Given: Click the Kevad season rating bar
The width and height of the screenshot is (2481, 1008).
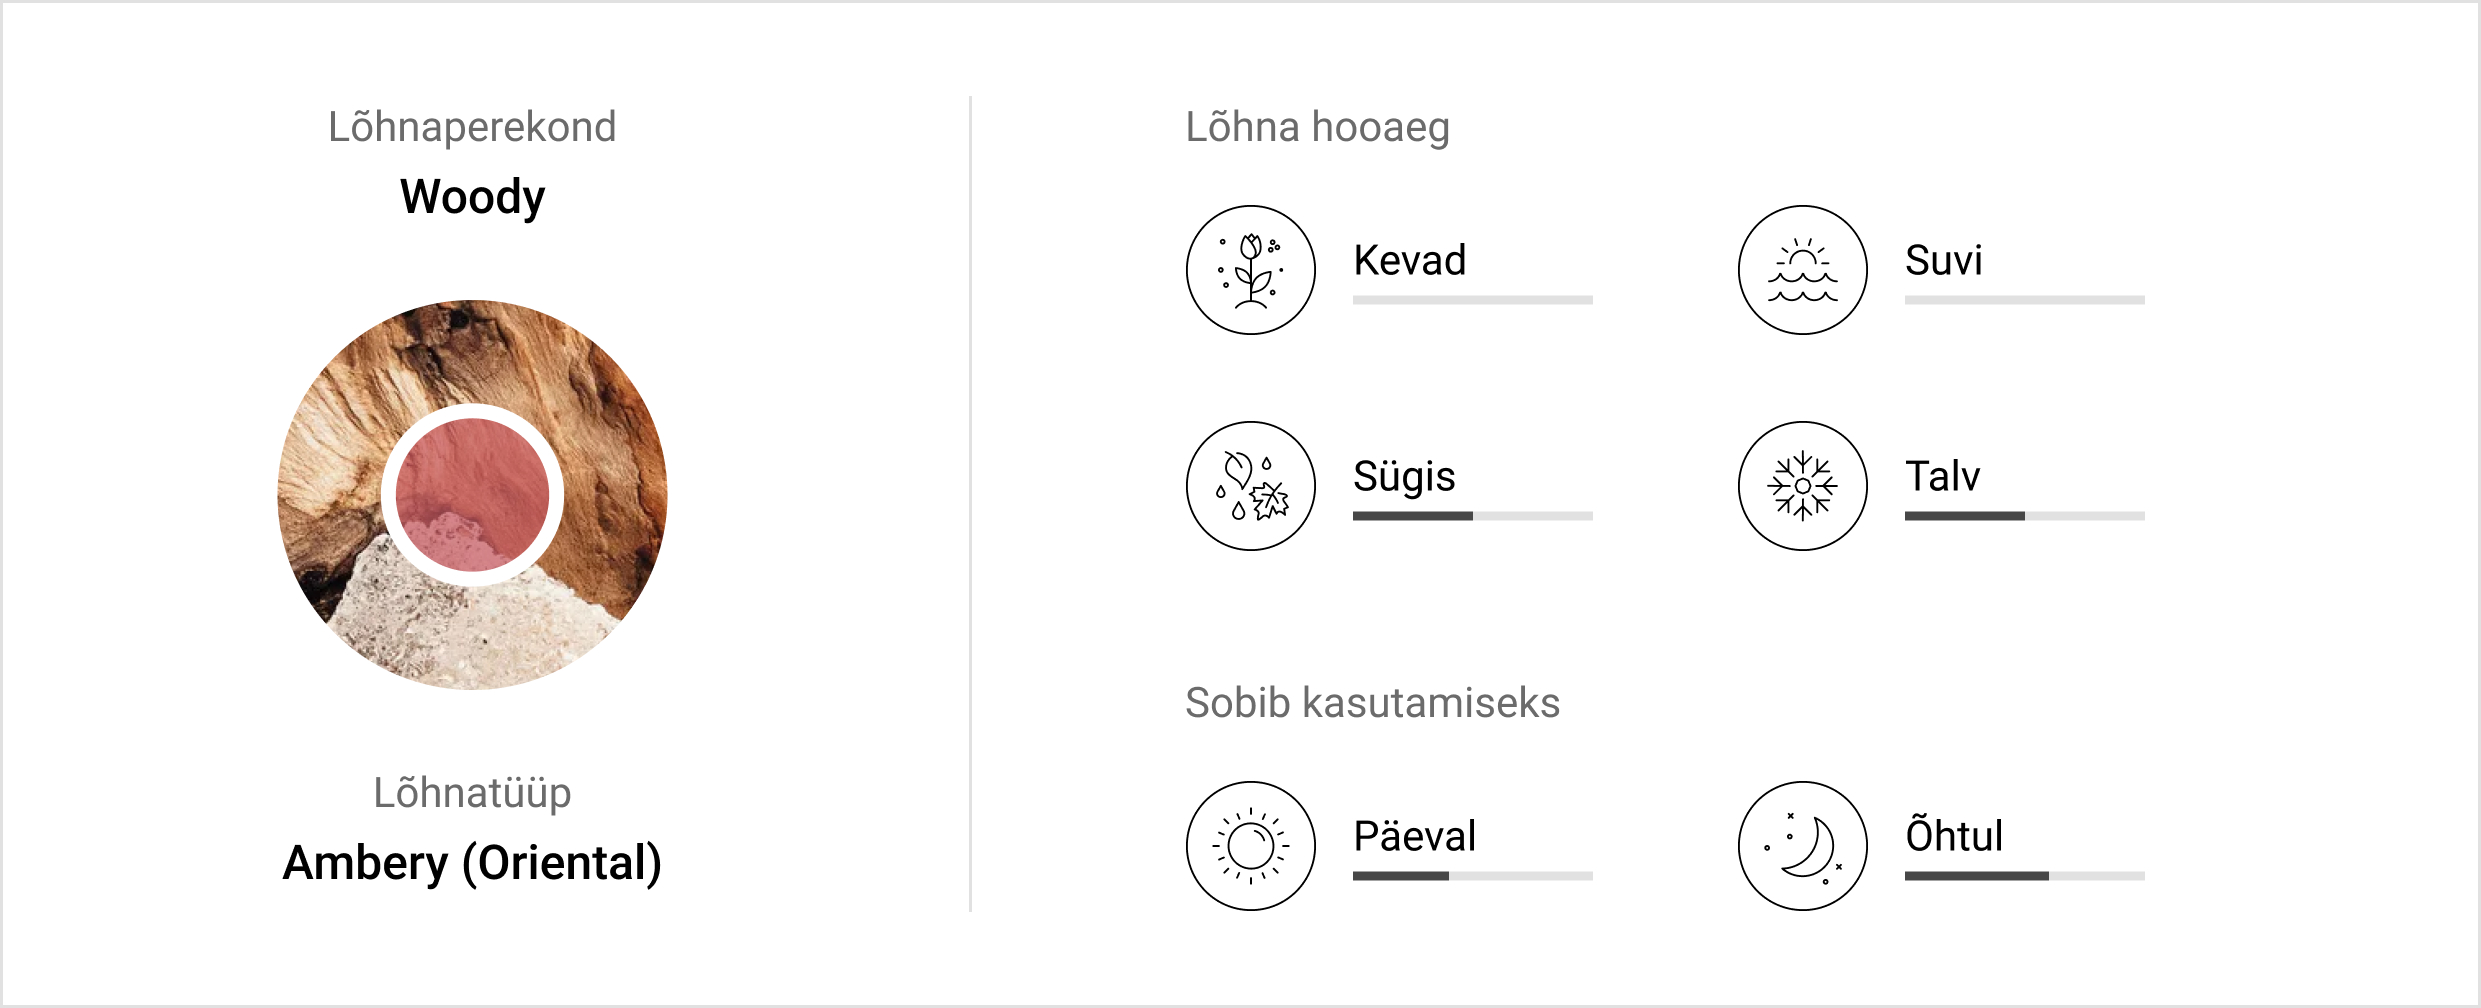Looking at the screenshot, I should click(1472, 300).
